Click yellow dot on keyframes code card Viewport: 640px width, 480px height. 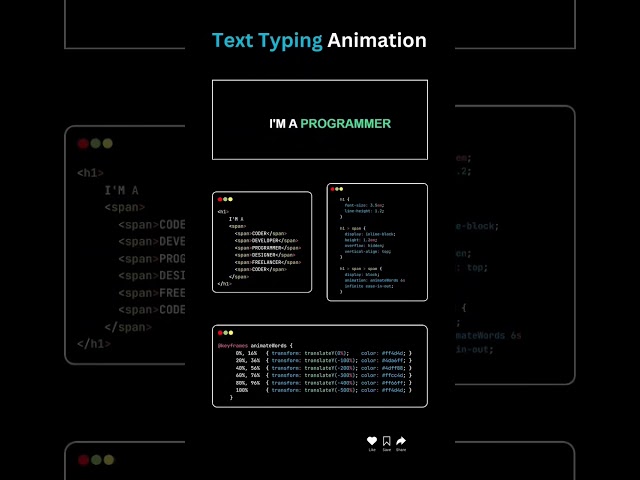point(231,333)
